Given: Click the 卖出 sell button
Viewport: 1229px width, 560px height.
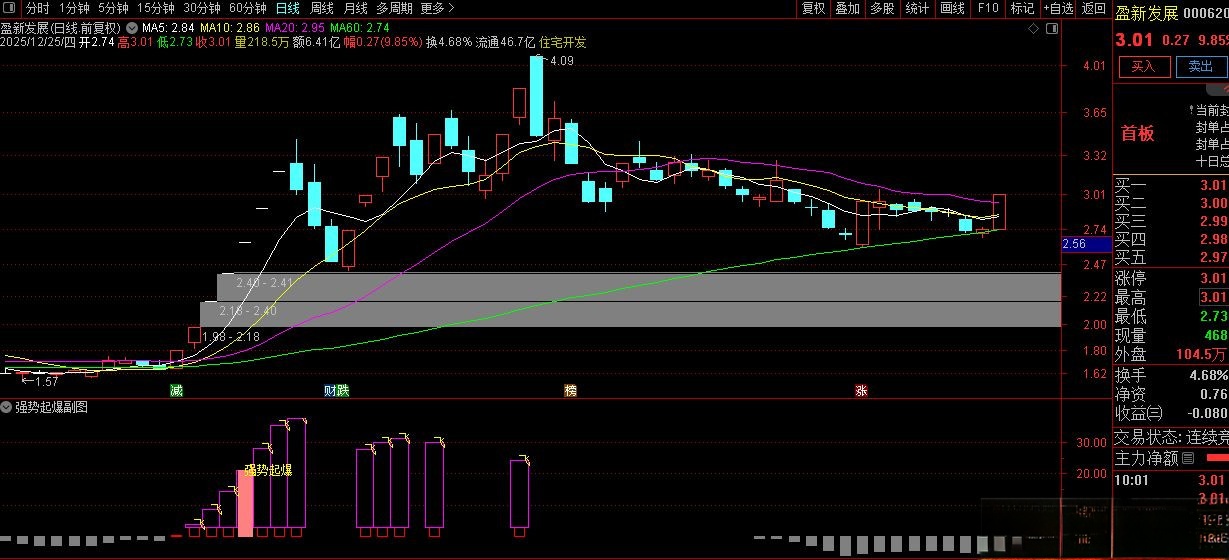Looking at the screenshot, I should coord(1200,67).
